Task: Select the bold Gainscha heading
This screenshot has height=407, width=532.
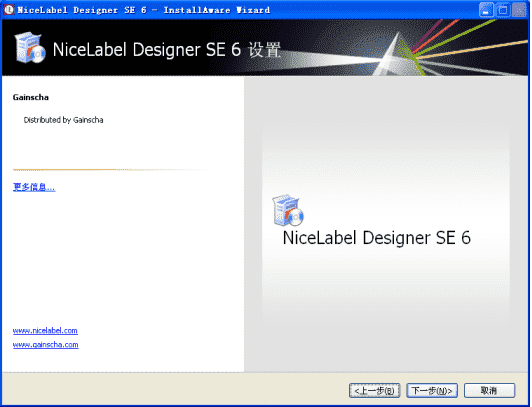Action: pyautogui.click(x=31, y=97)
